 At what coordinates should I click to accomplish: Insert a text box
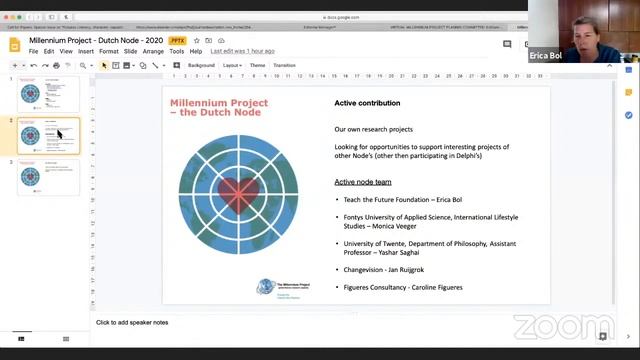(116, 65)
